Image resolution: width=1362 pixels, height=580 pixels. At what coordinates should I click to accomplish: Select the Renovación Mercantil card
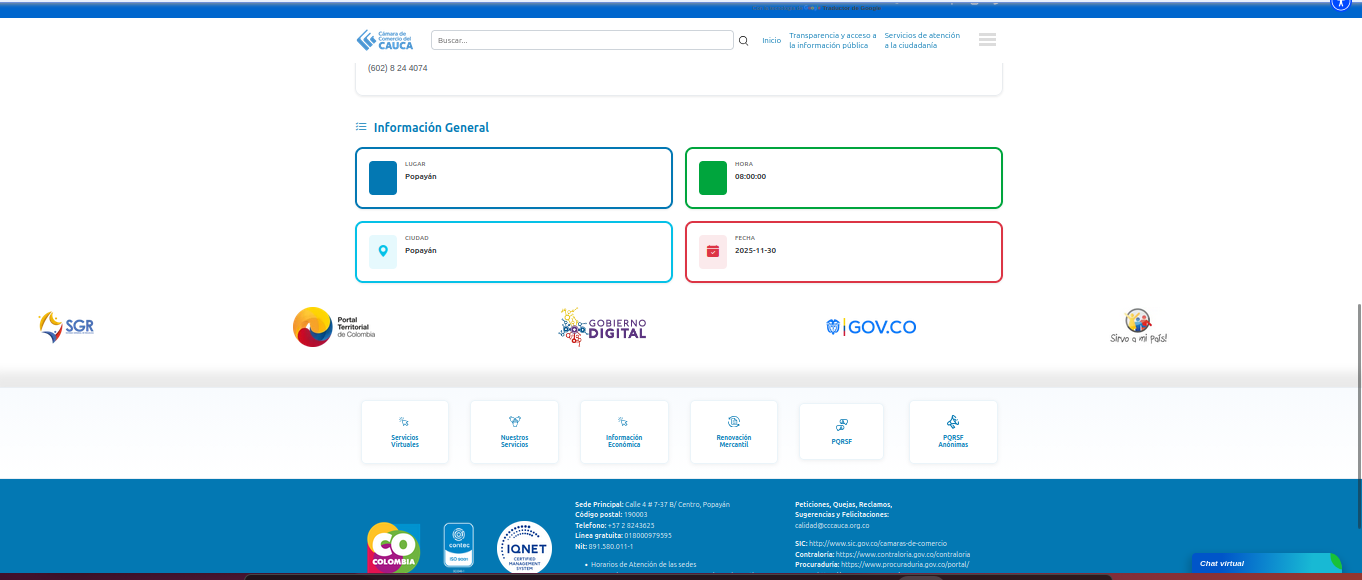[x=733, y=432]
